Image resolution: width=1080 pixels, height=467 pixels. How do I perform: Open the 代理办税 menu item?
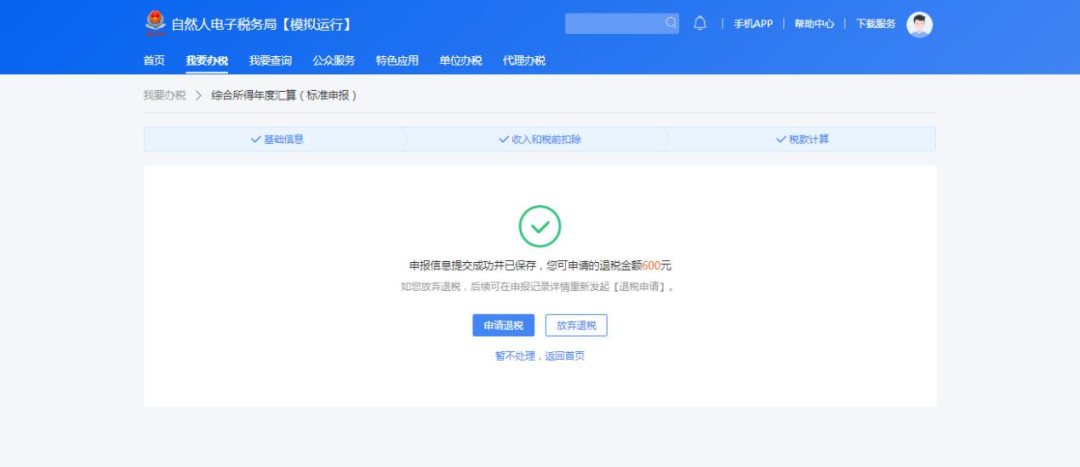[524, 61]
